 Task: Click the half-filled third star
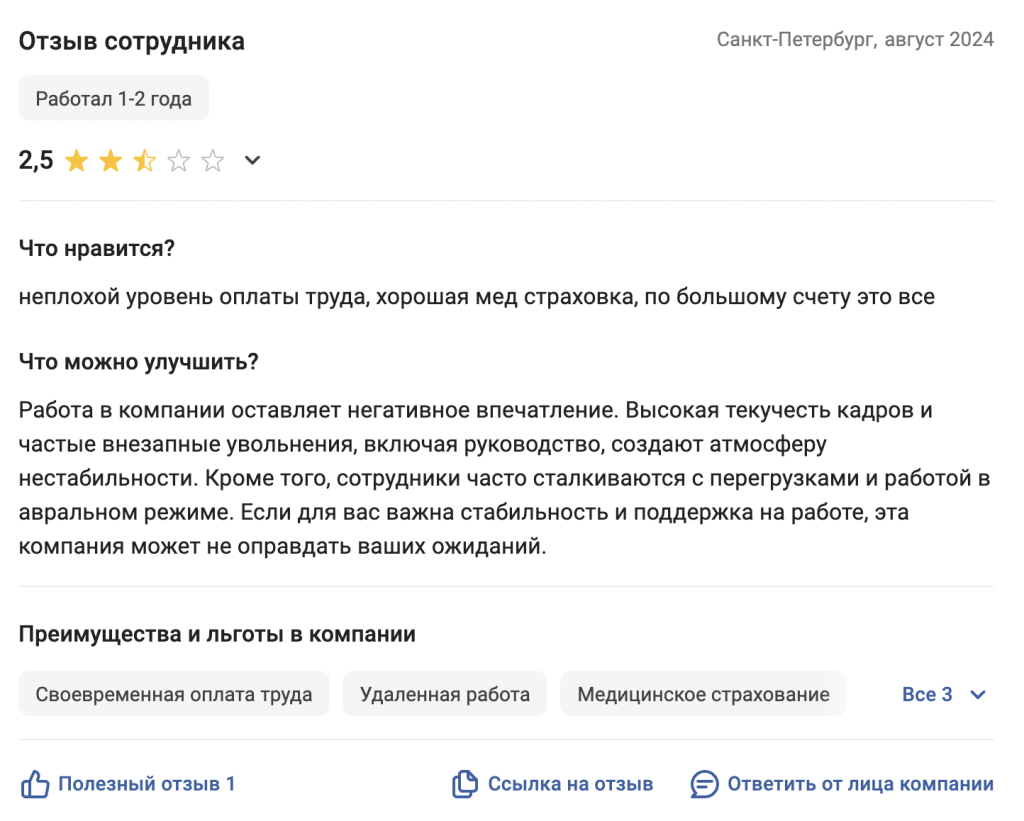click(x=144, y=160)
